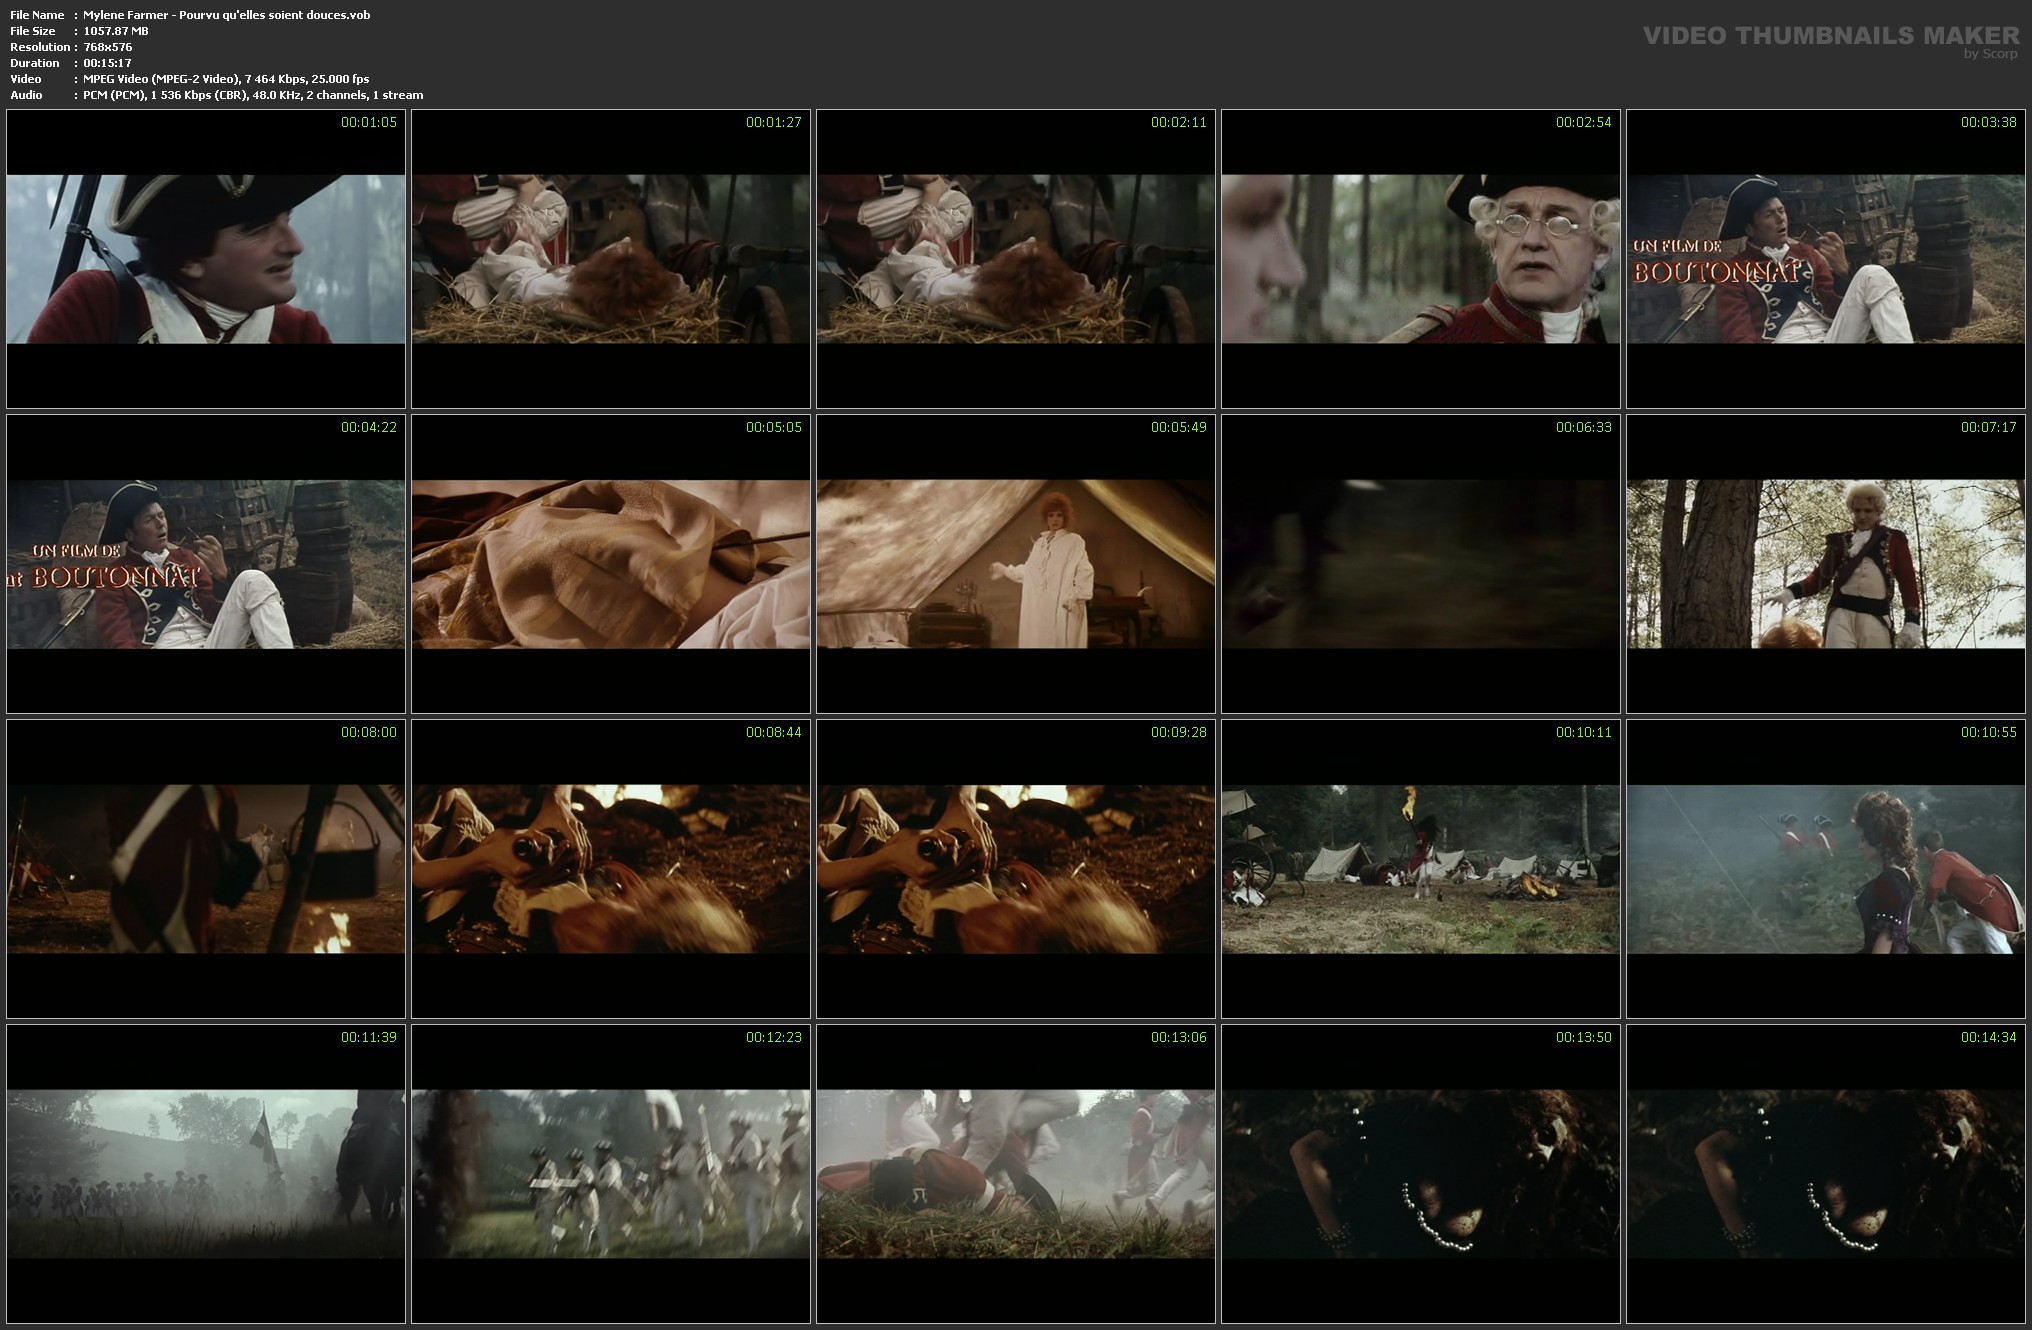Open the frame stamped 00:03:38
The image size is (2032, 1330).
click(x=1826, y=259)
